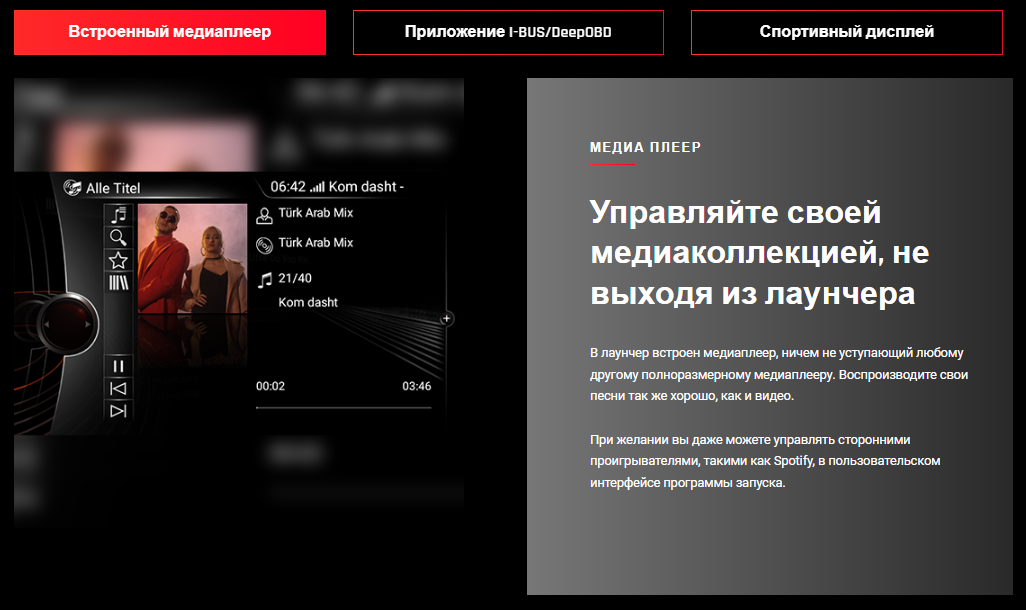Viewport: 1026px width, 610px height.
Task: Select the music note icon in player sidebar
Action: [118, 215]
